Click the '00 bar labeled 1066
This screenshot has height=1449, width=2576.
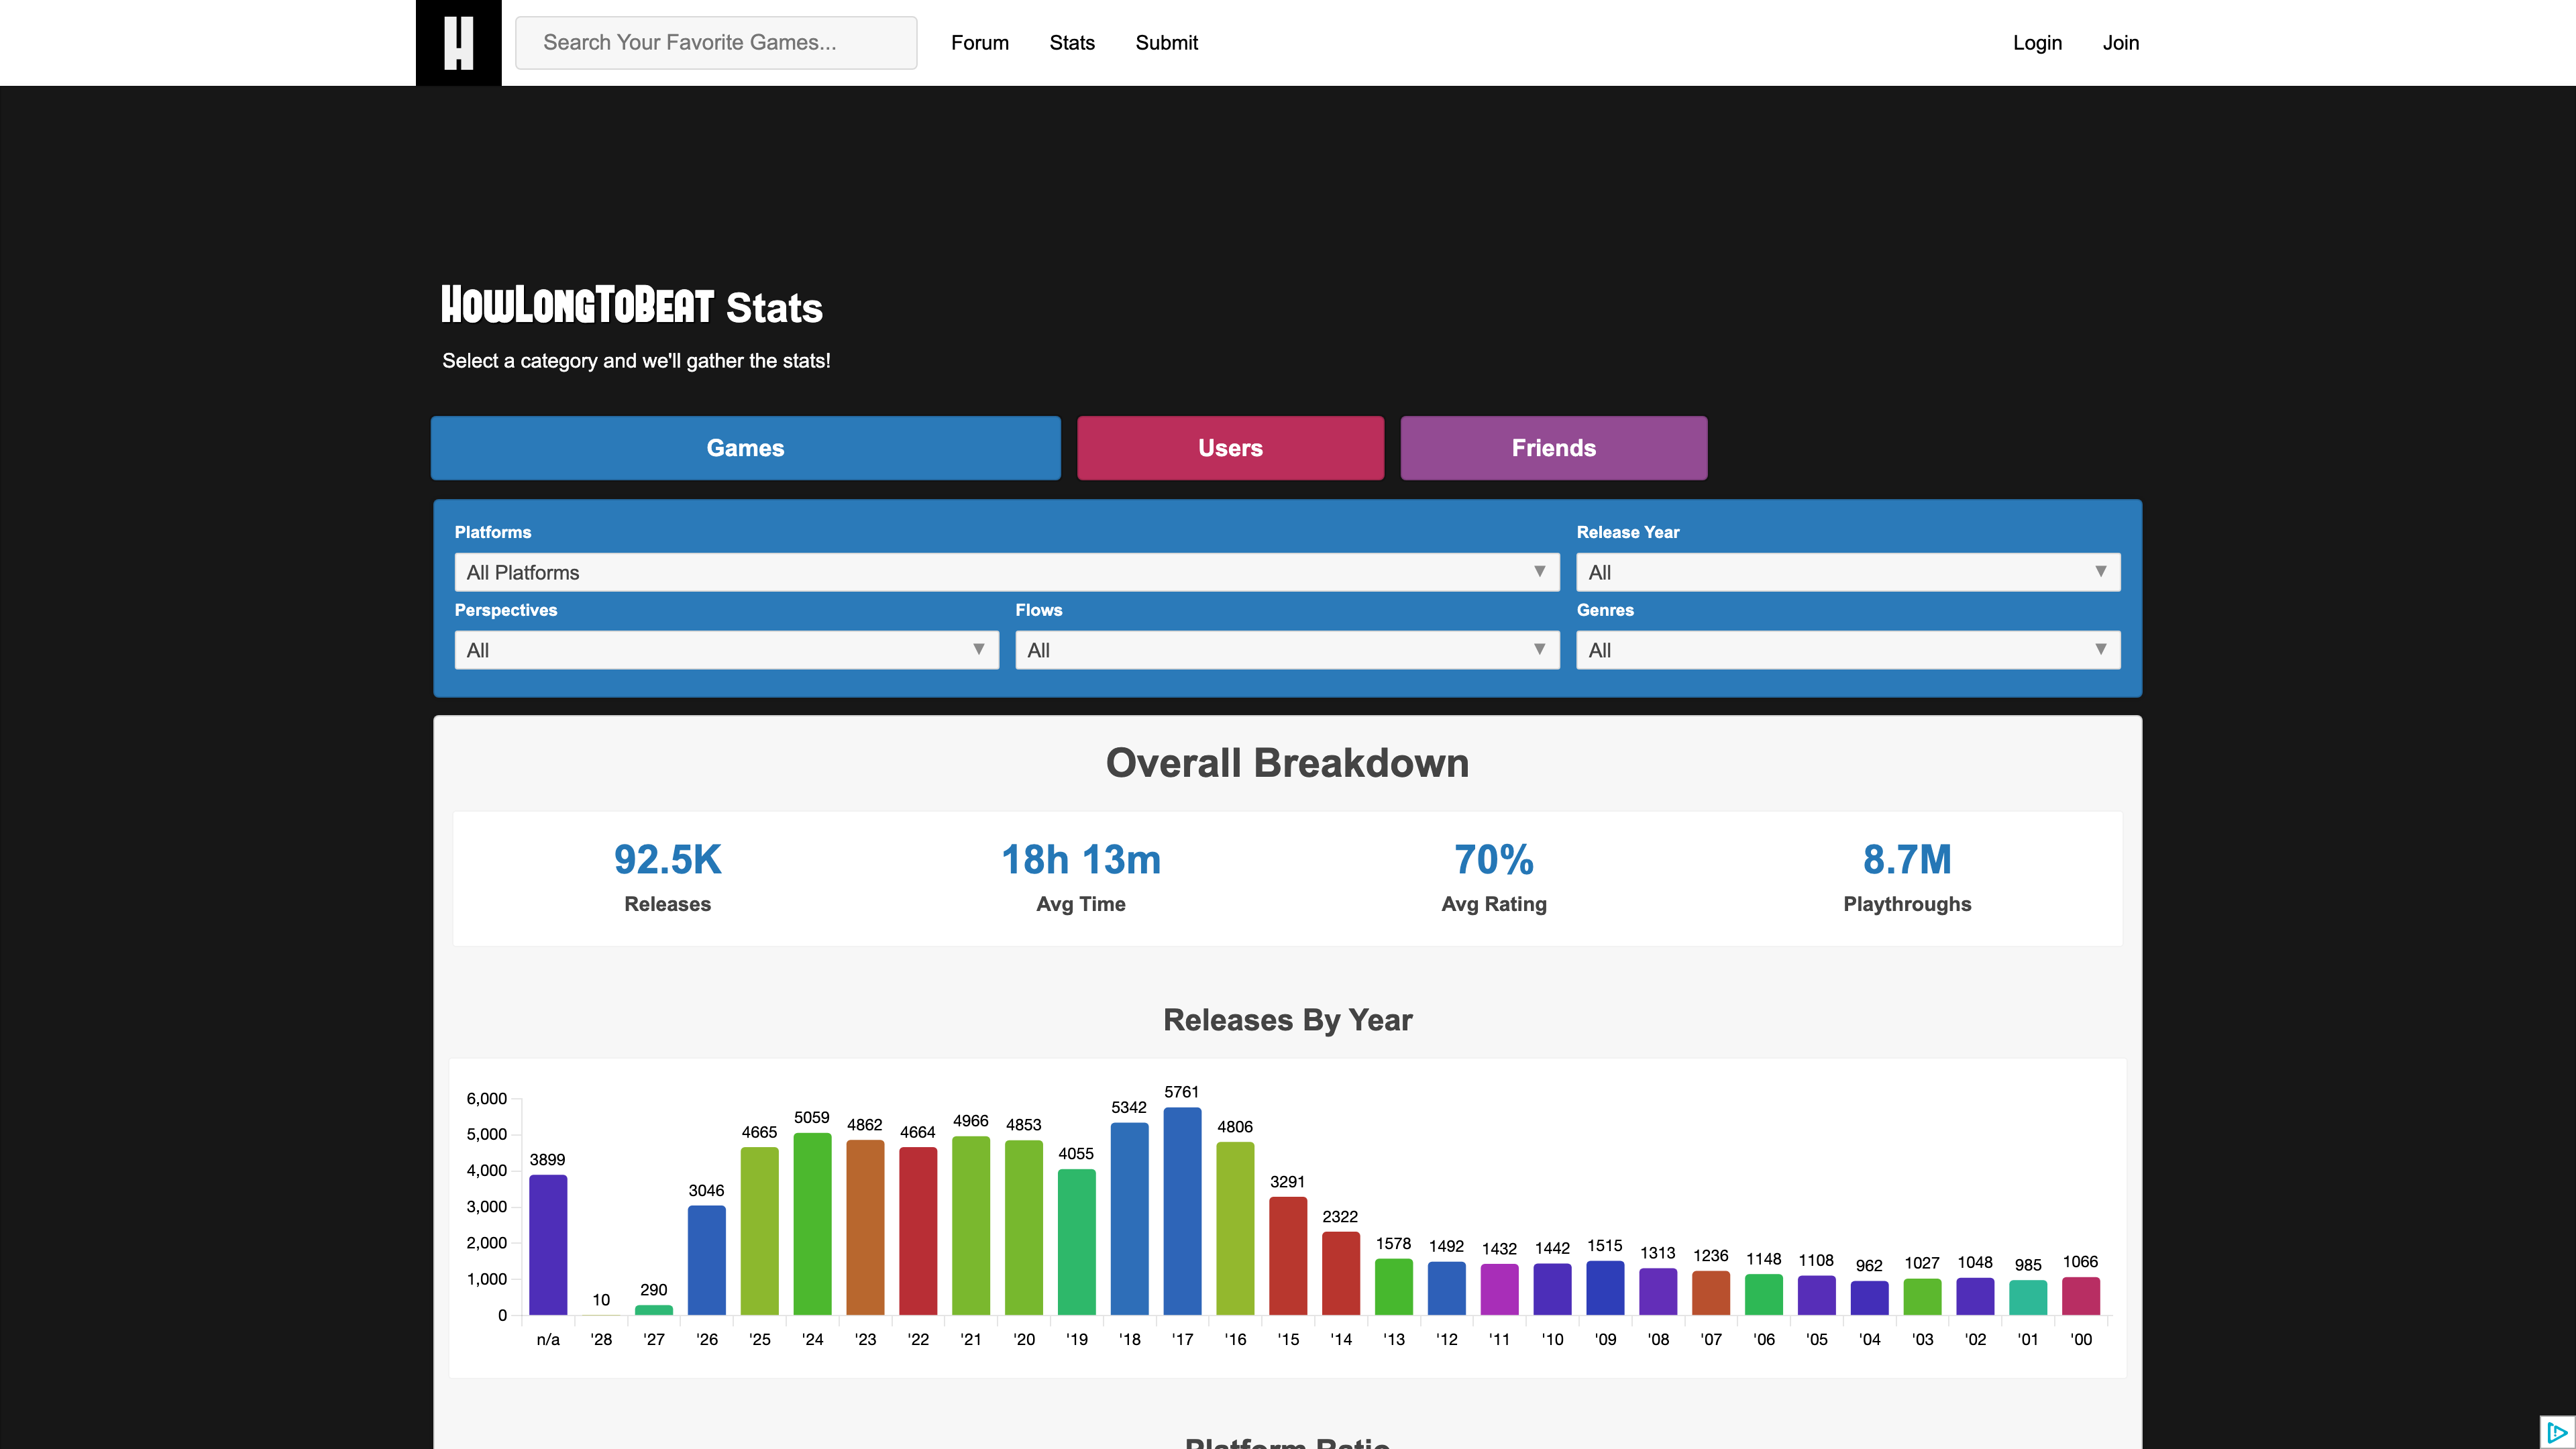click(x=2081, y=1296)
